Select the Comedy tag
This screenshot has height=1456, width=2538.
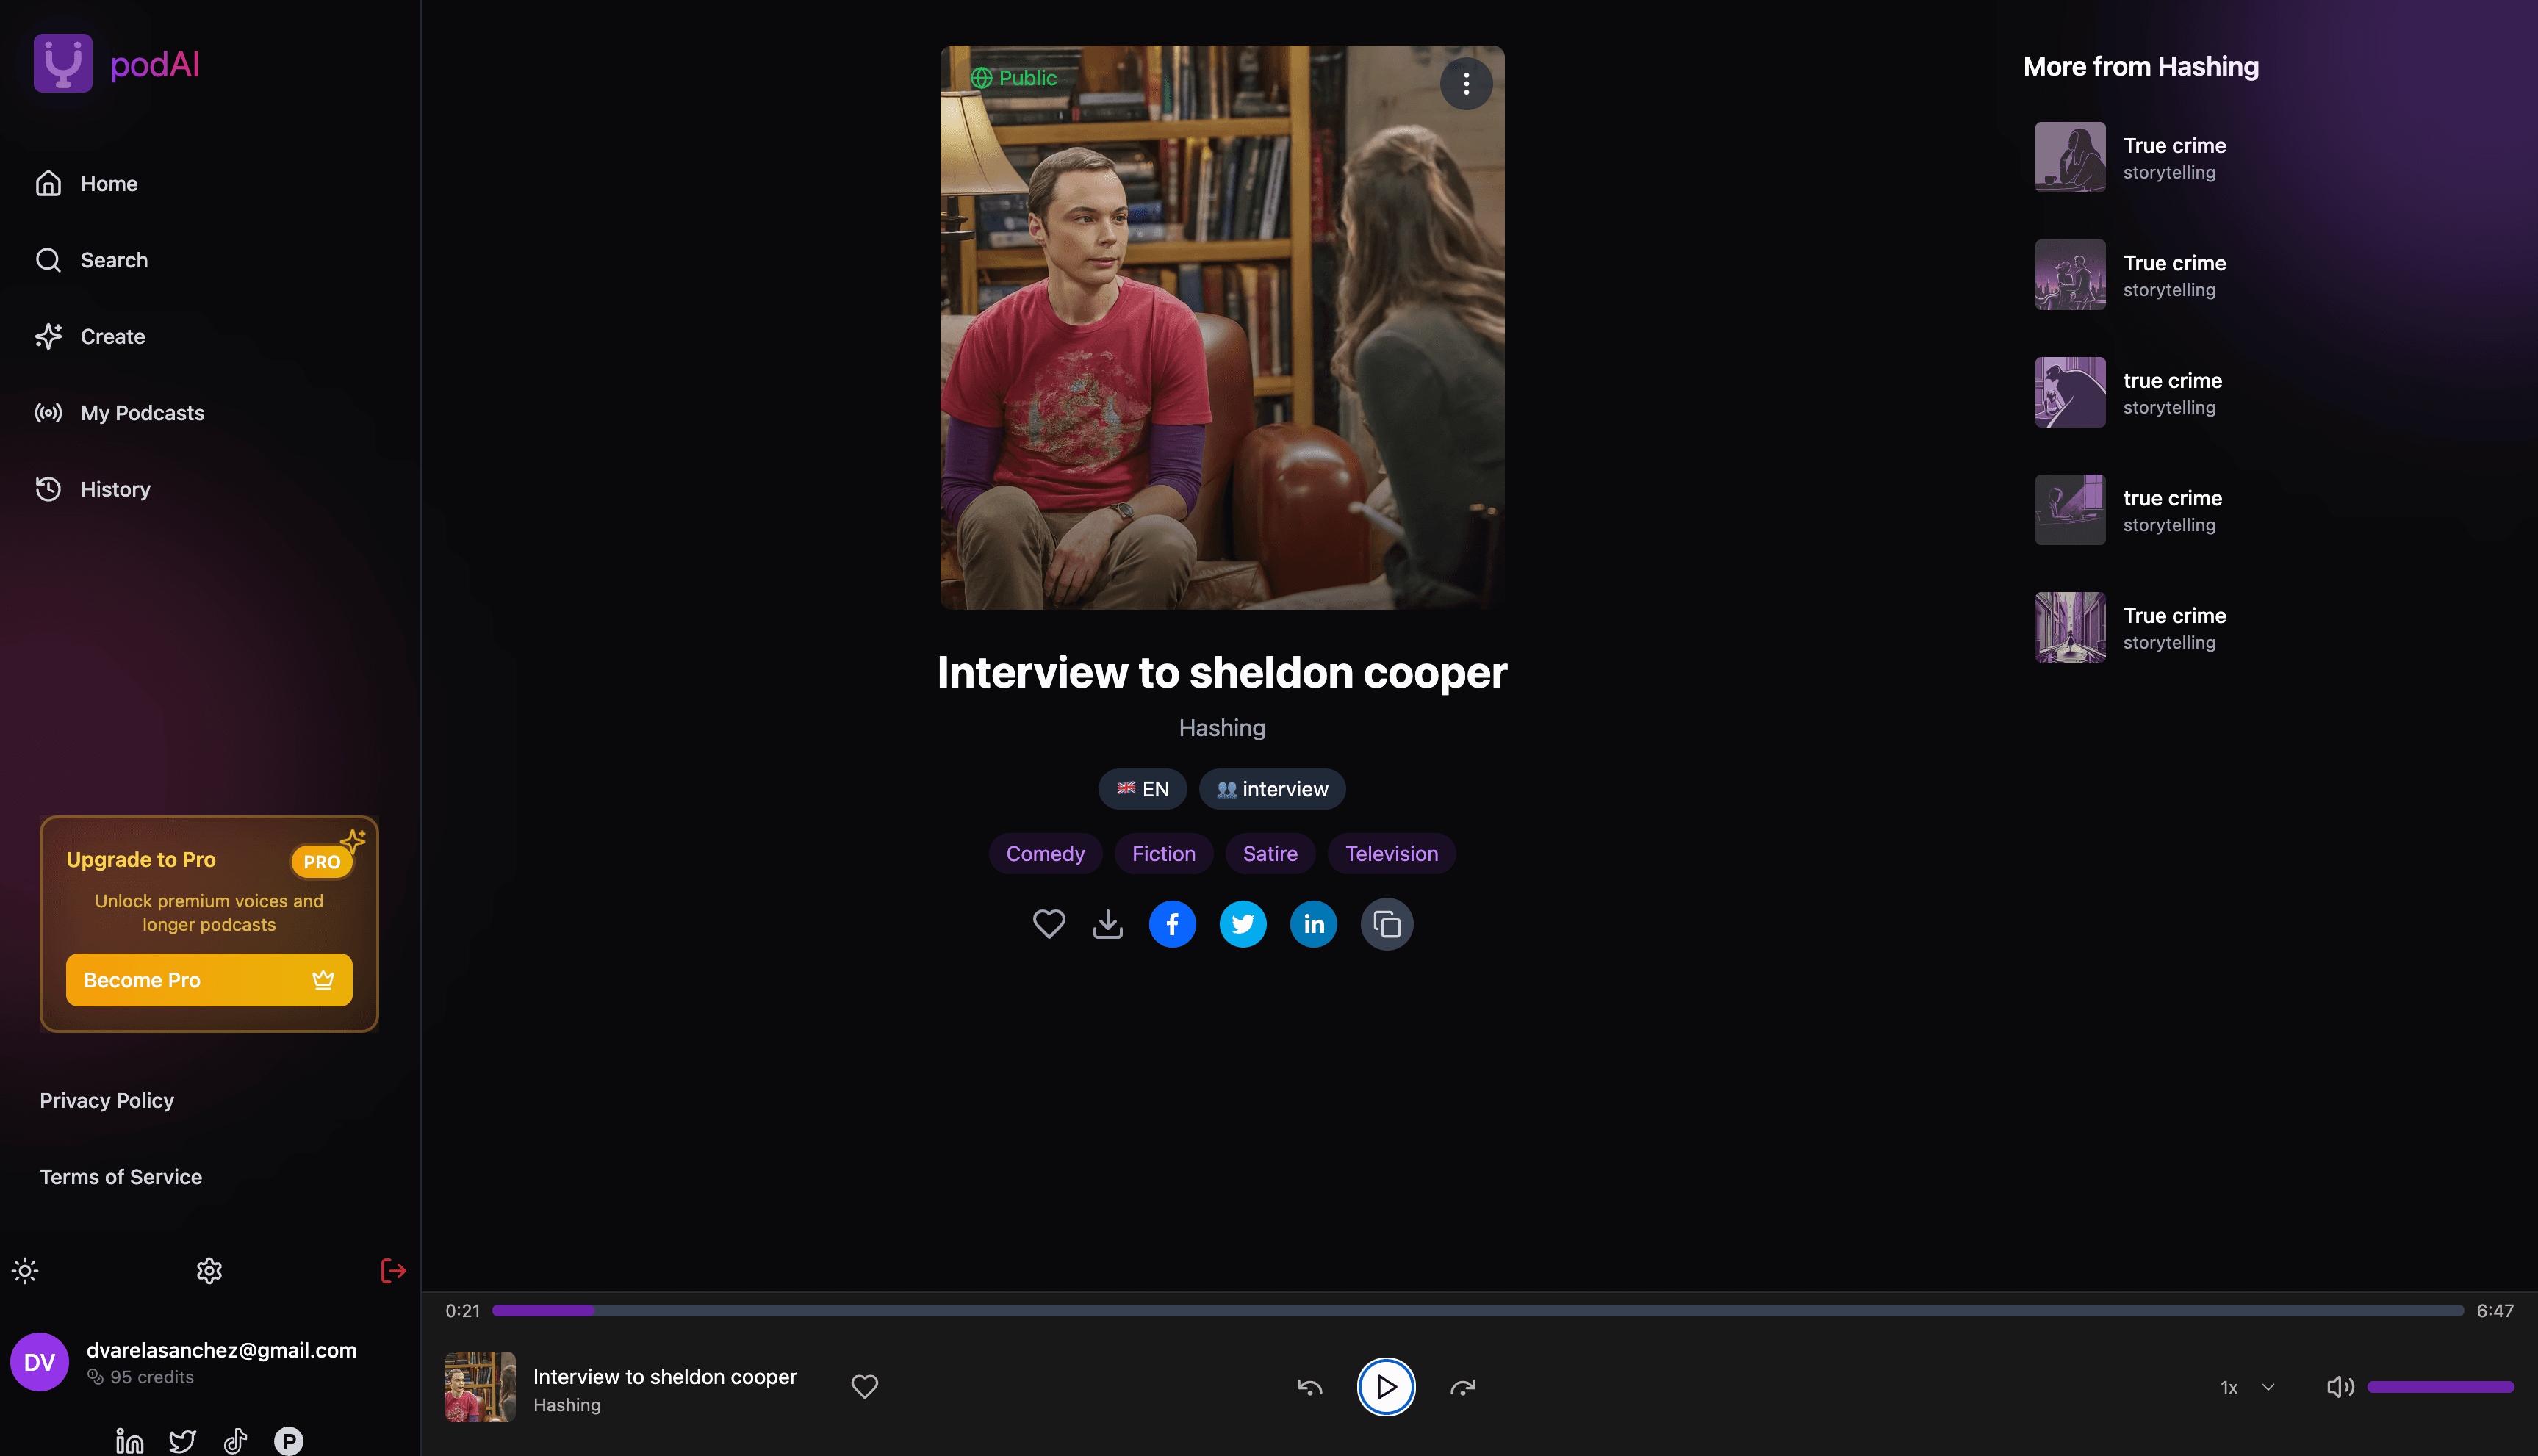[x=1045, y=854]
